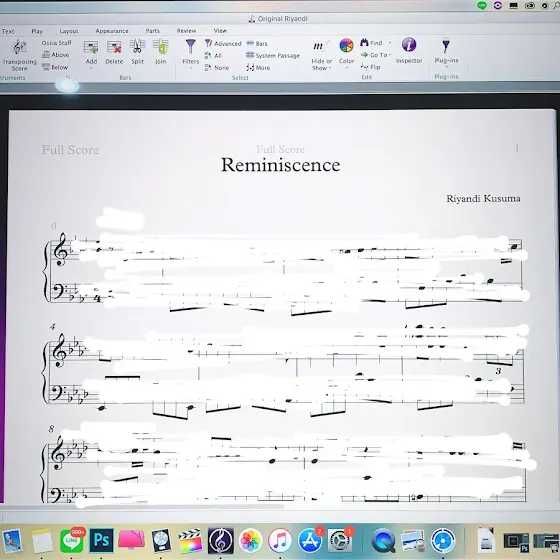This screenshot has width=560, height=560.
Task: Click the Advanced filter button
Action: pos(223,44)
